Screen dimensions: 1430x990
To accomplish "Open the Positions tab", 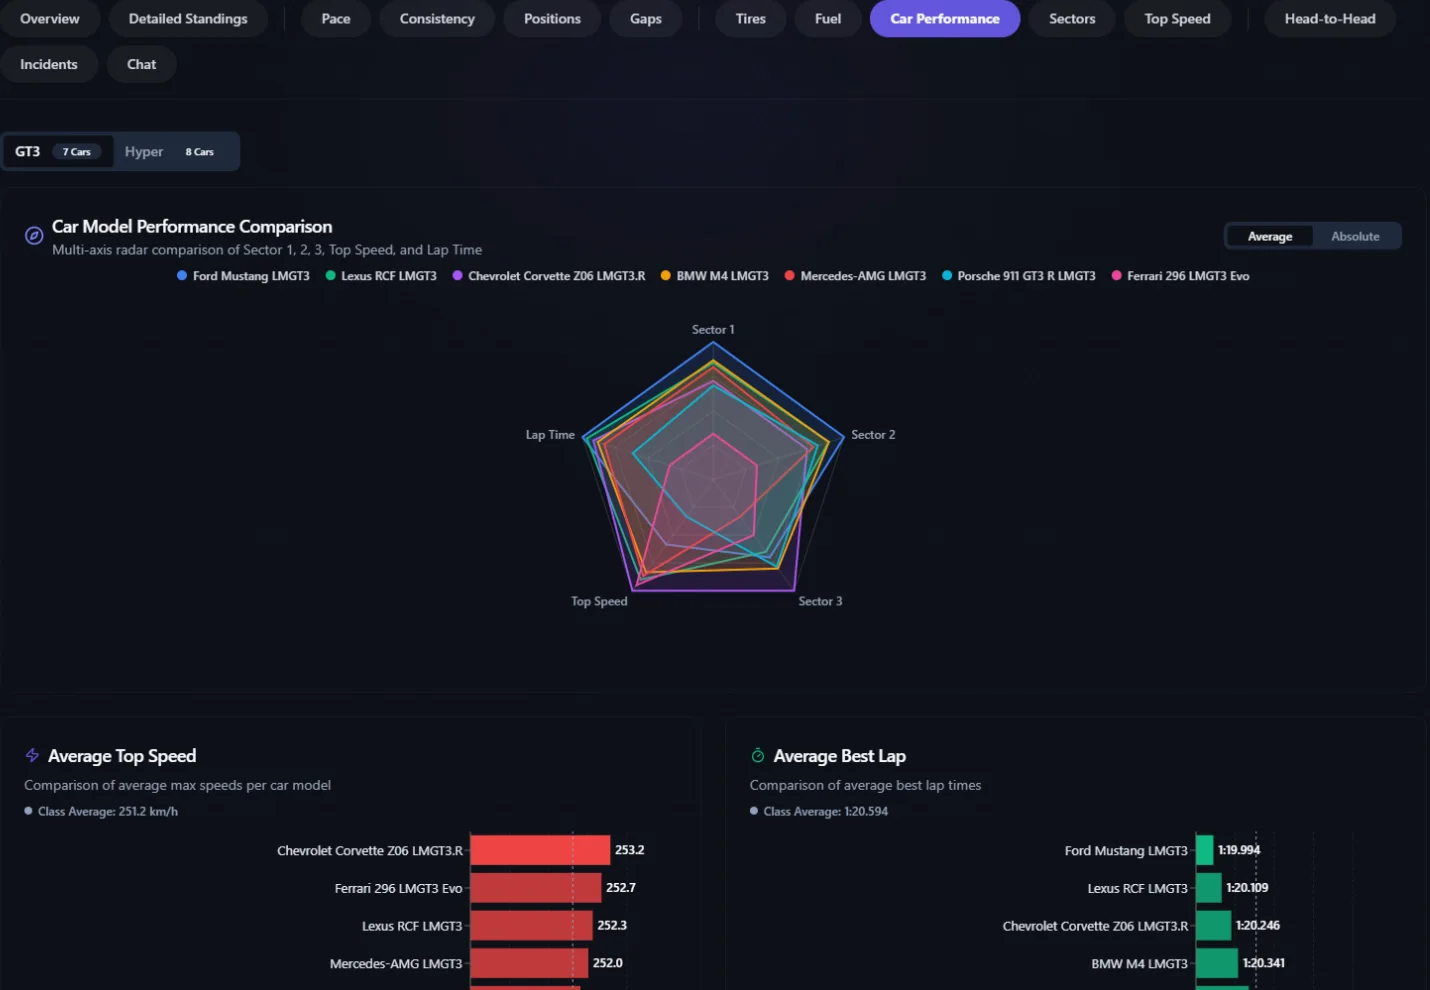I will [x=552, y=19].
